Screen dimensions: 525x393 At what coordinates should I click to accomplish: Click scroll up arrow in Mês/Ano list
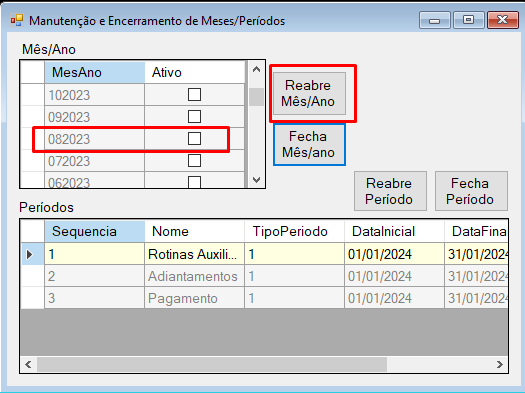[256, 70]
